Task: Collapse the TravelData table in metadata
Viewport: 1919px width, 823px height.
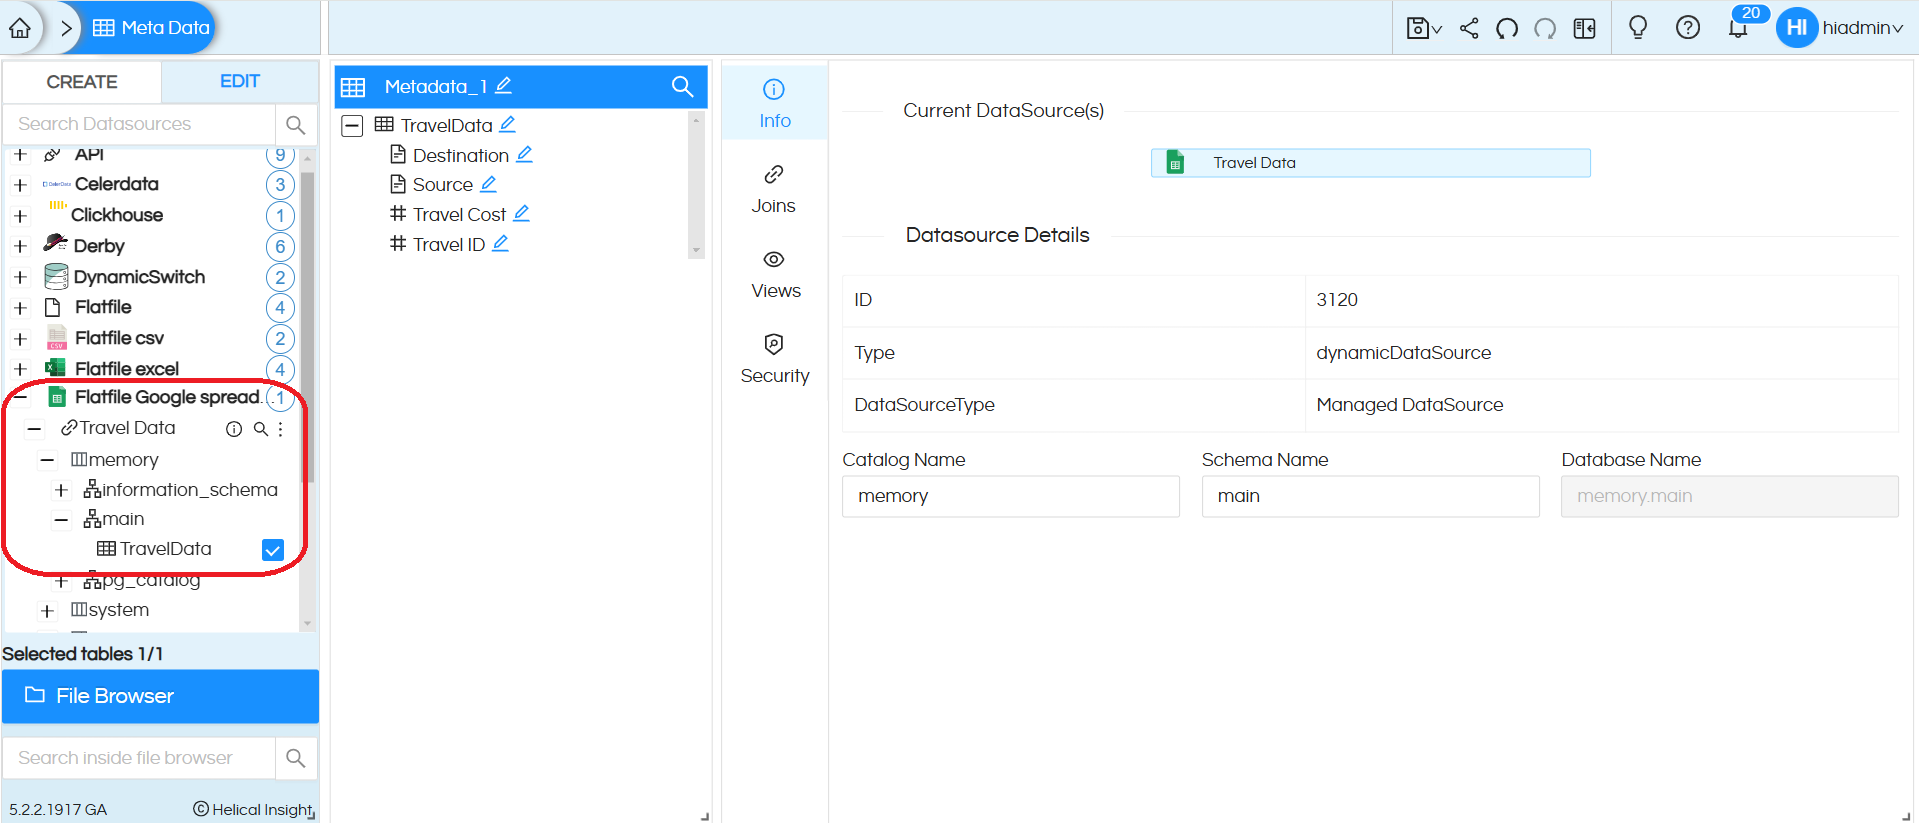Action: [352, 126]
